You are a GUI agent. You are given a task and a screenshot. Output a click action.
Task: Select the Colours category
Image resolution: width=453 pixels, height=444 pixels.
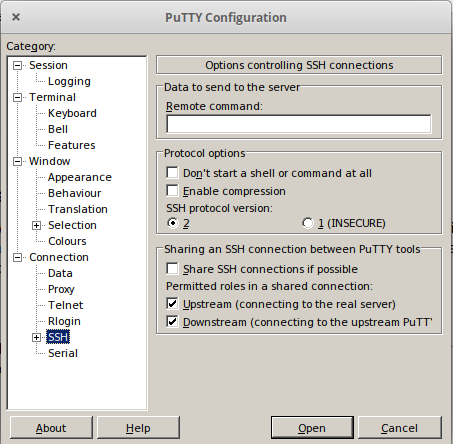[x=67, y=241]
